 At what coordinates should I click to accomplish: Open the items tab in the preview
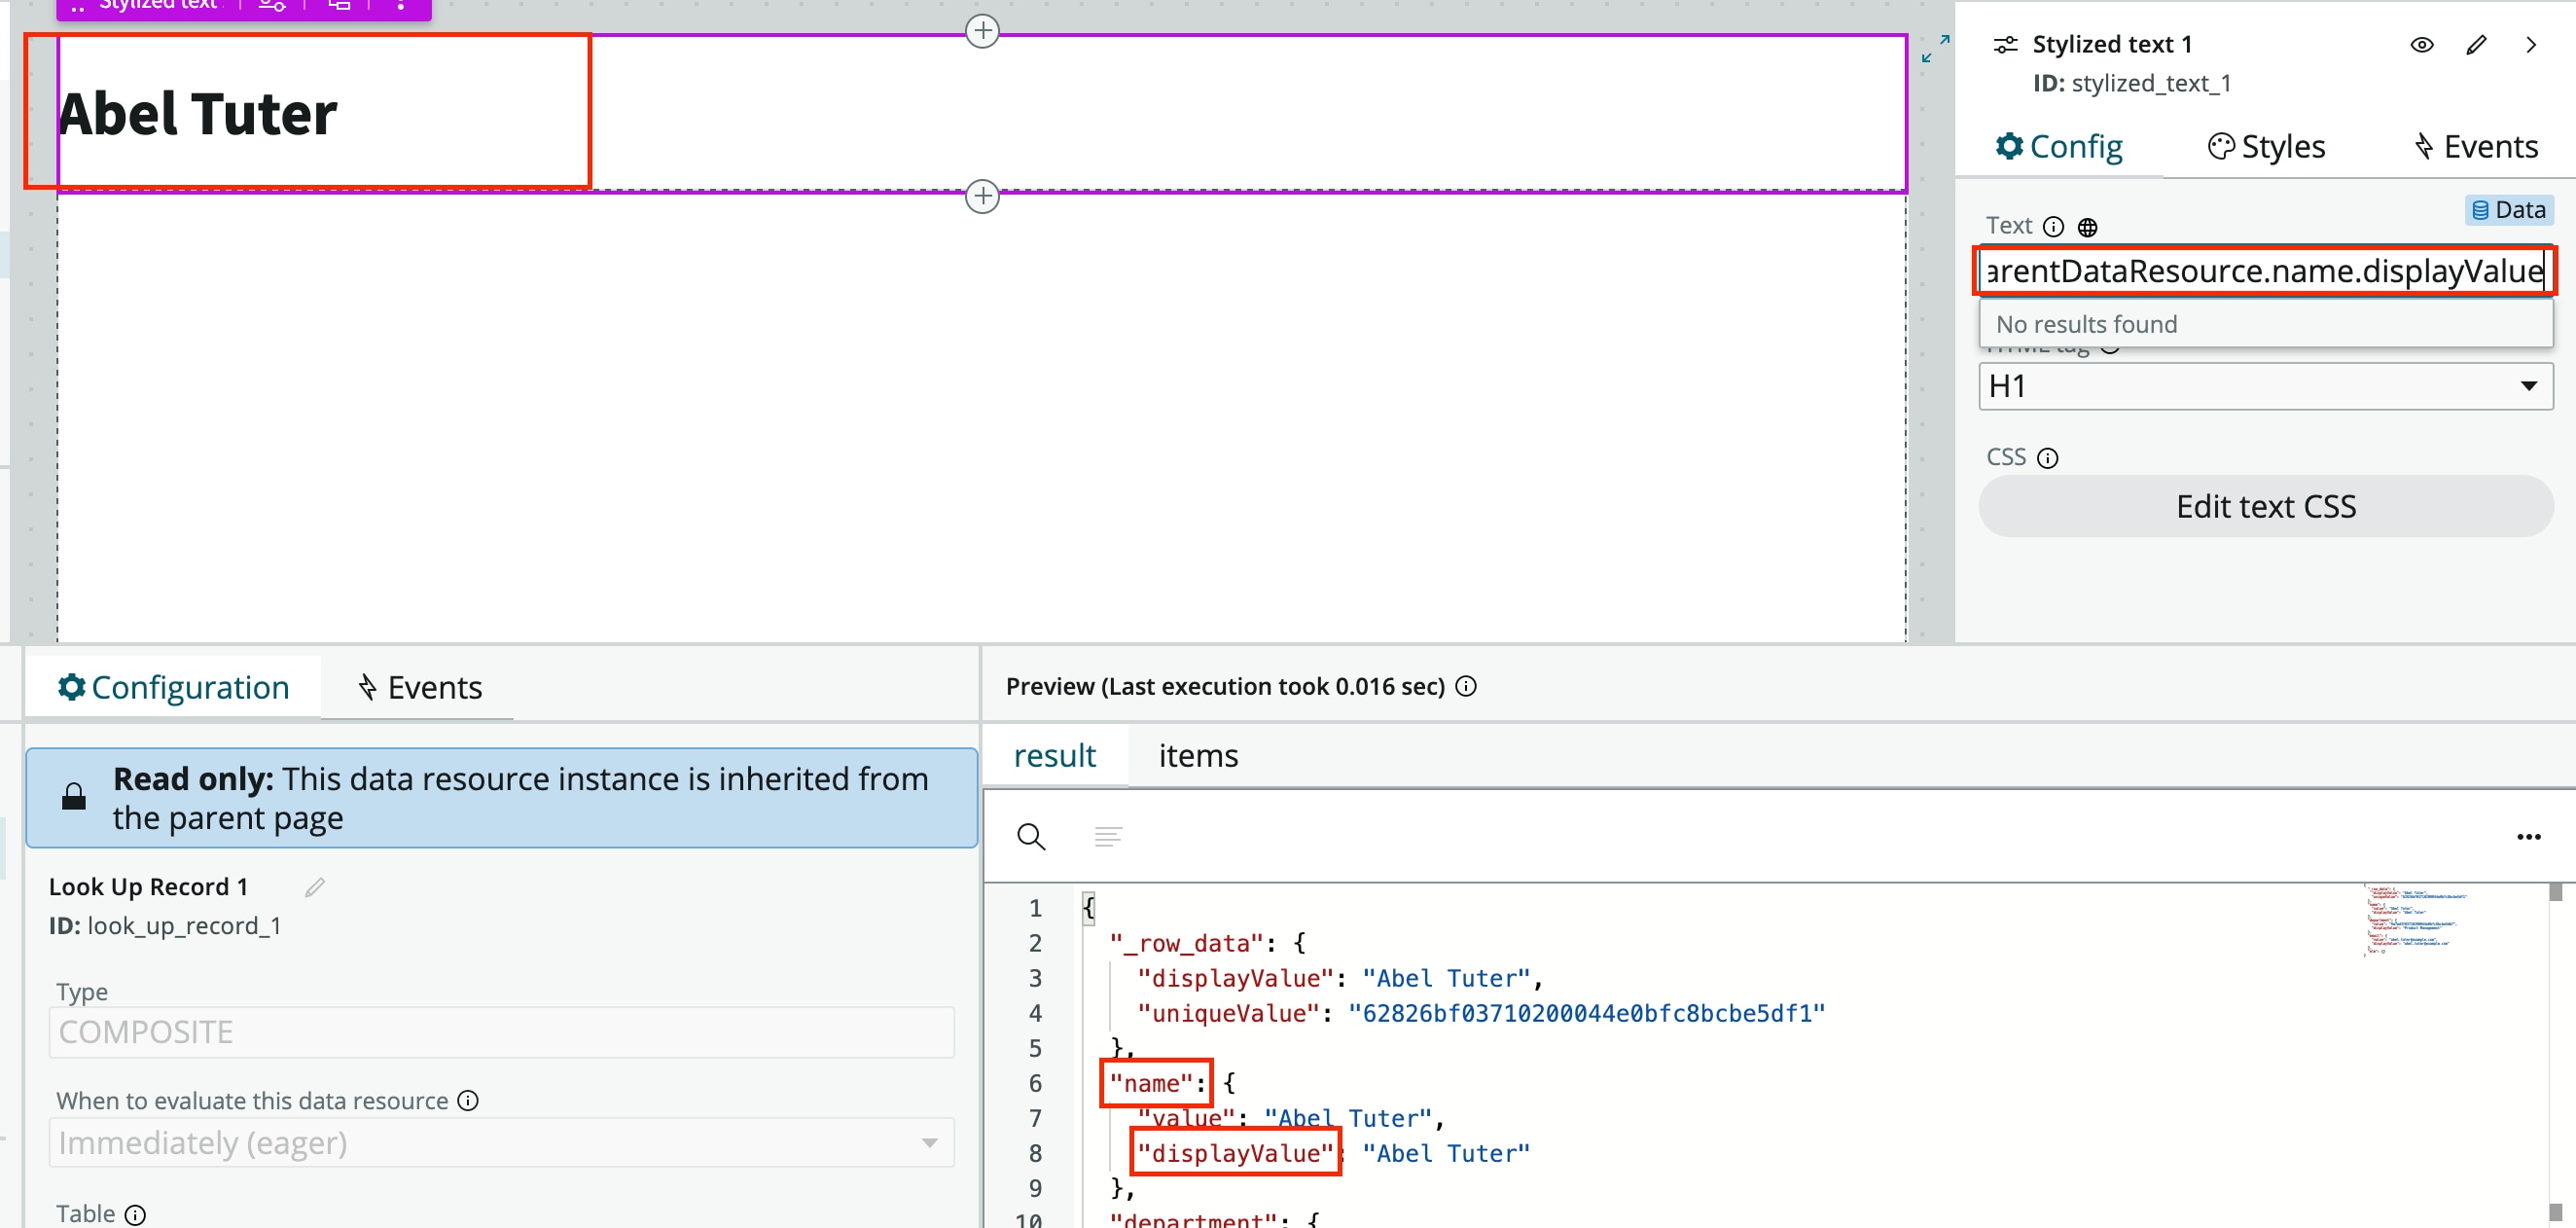tap(1197, 755)
